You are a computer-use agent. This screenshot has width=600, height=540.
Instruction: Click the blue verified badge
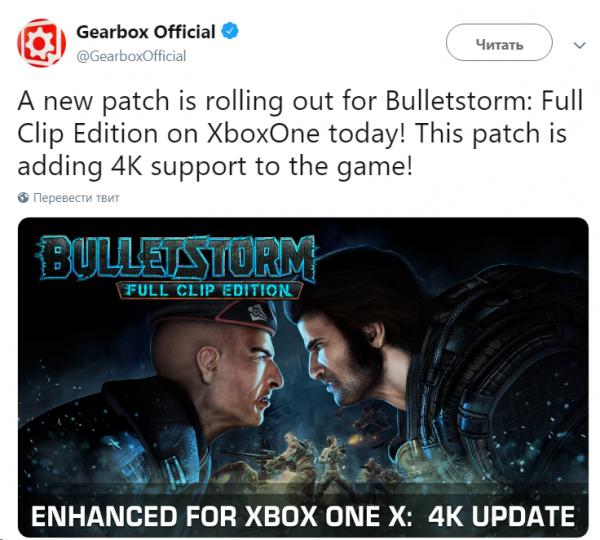point(230,31)
